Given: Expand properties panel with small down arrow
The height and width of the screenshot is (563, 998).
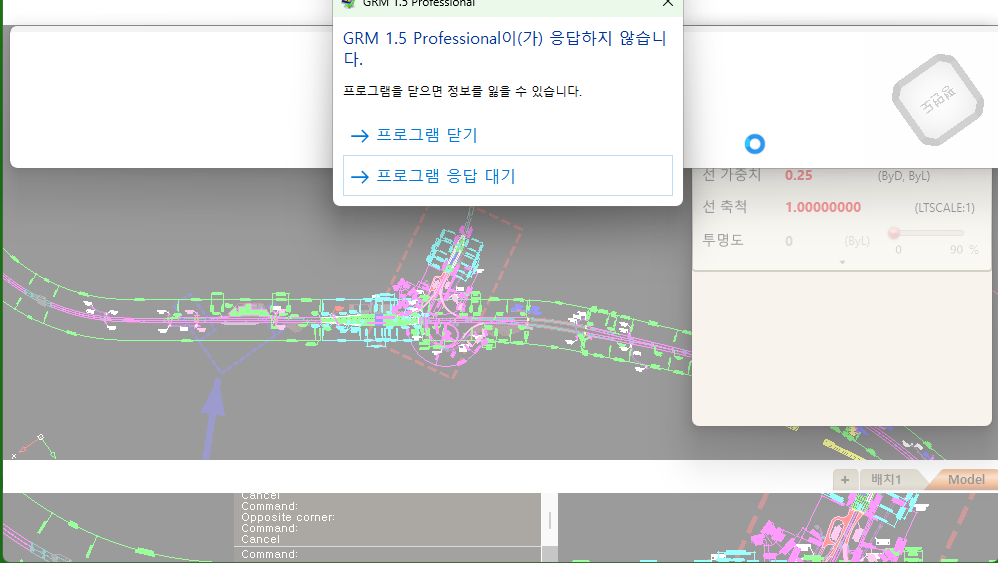Looking at the screenshot, I should (842, 262).
